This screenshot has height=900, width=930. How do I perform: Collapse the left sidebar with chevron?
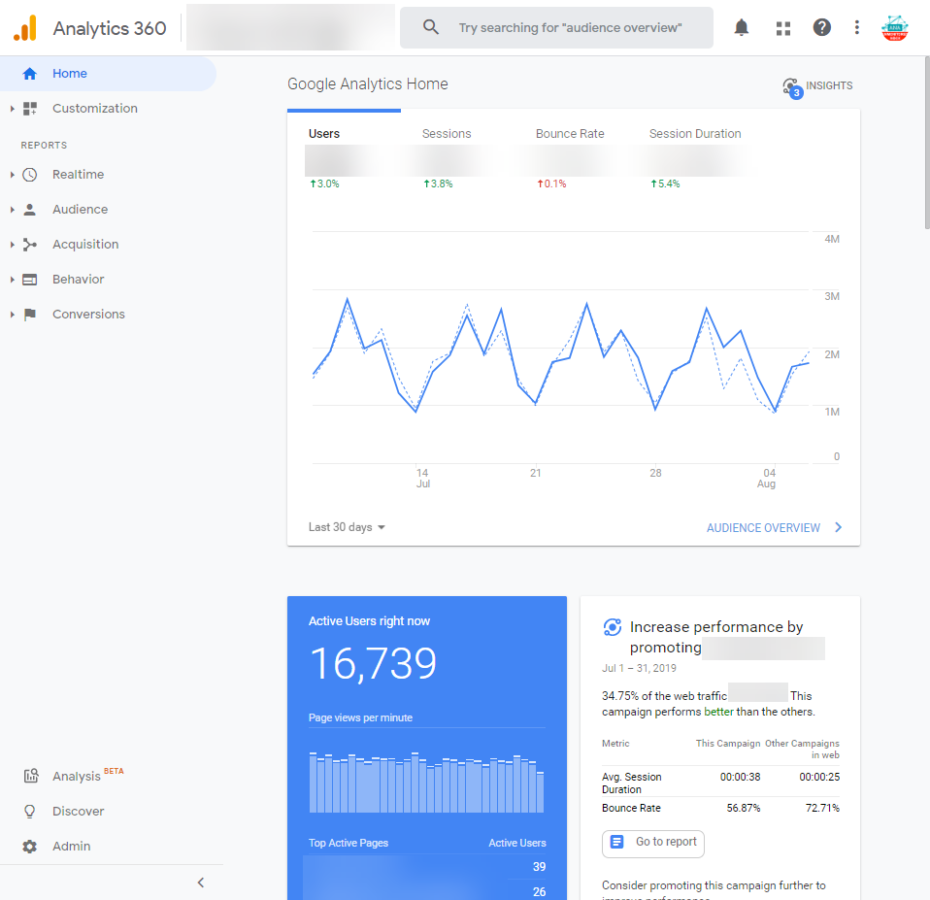pyautogui.click(x=201, y=882)
